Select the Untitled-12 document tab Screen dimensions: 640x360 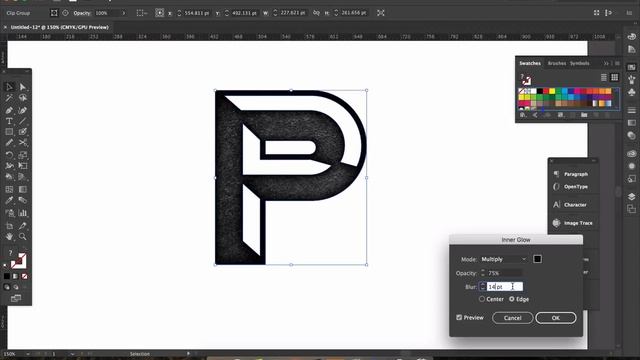point(60,27)
